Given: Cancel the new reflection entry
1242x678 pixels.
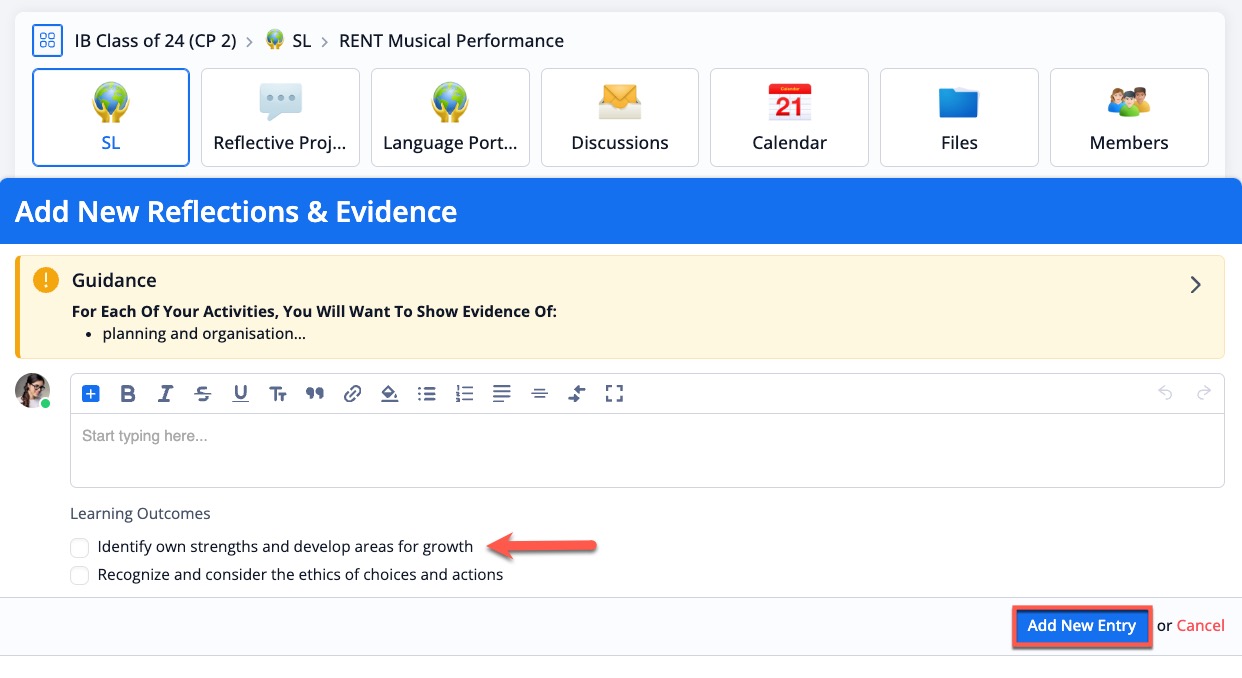Looking at the screenshot, I should click(x=1200, y=626).
